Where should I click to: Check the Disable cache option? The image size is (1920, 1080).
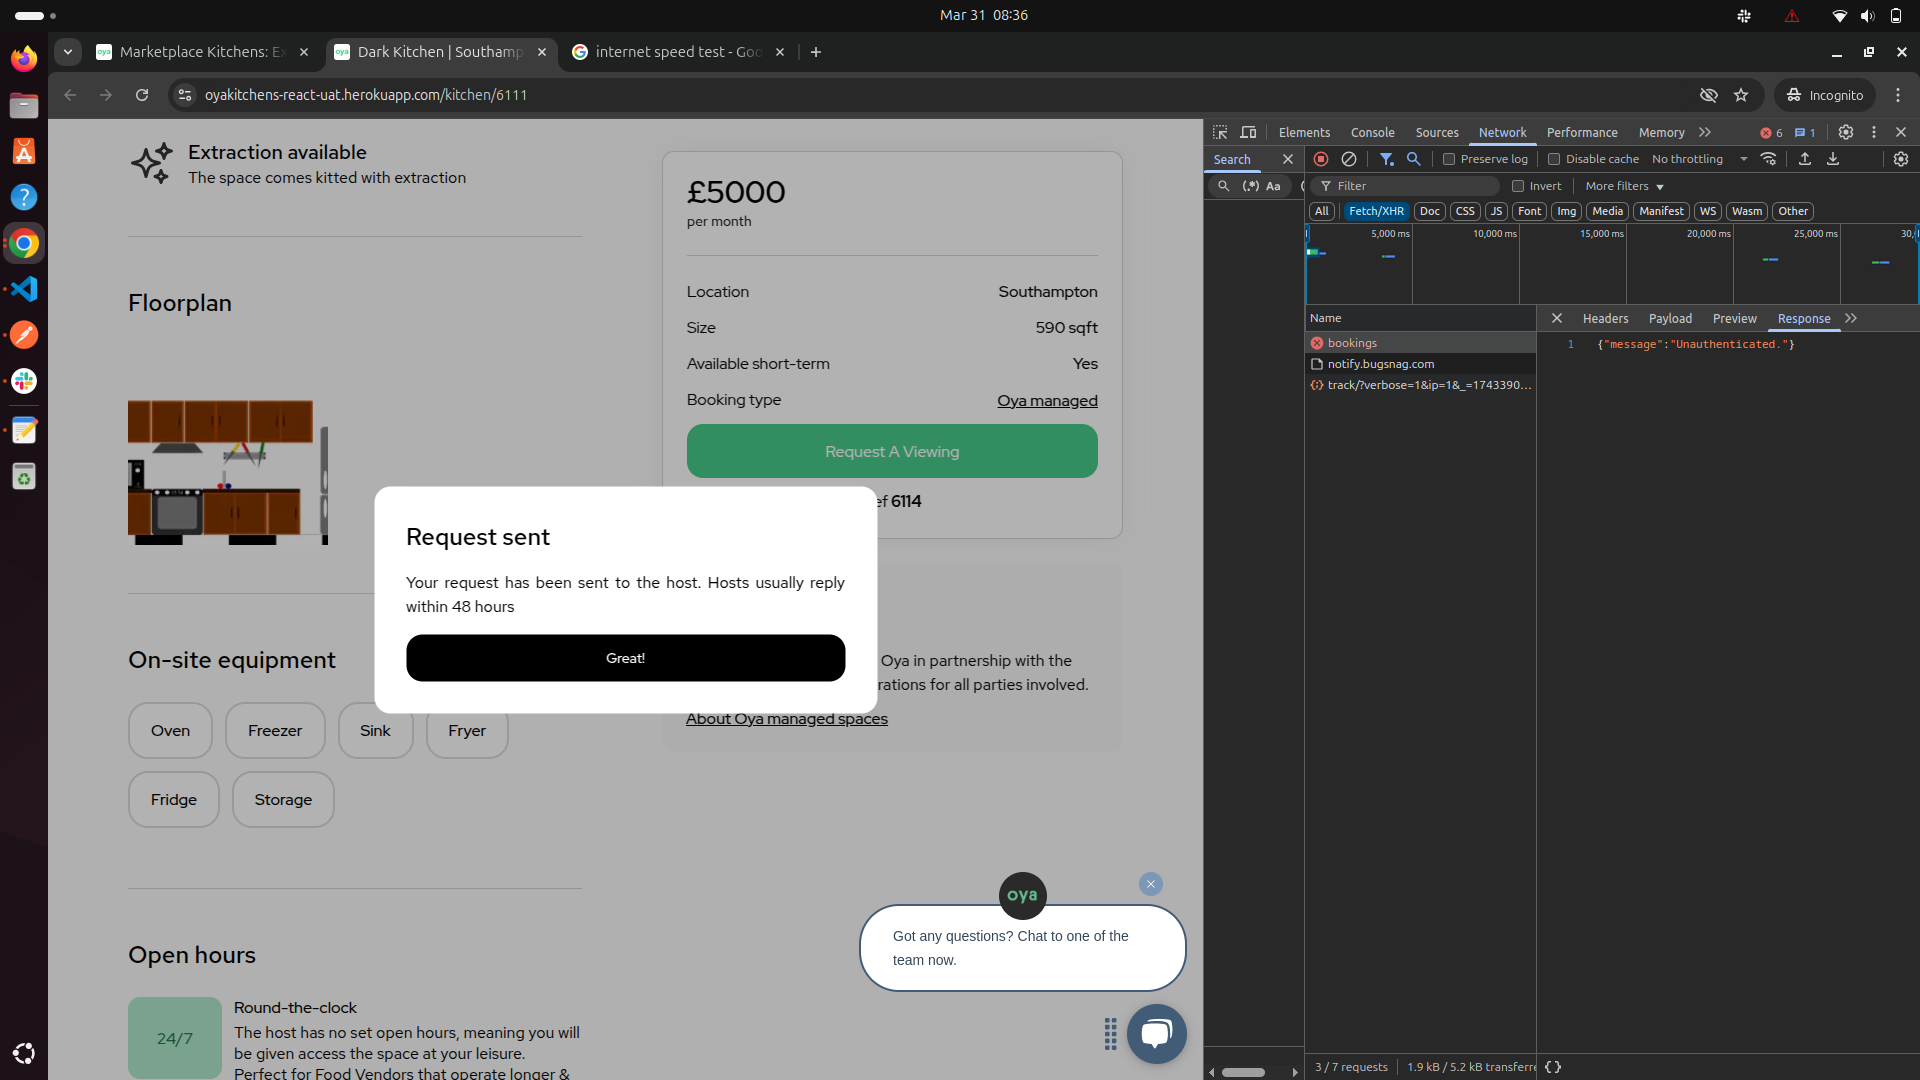click(x=1554, y=159)
